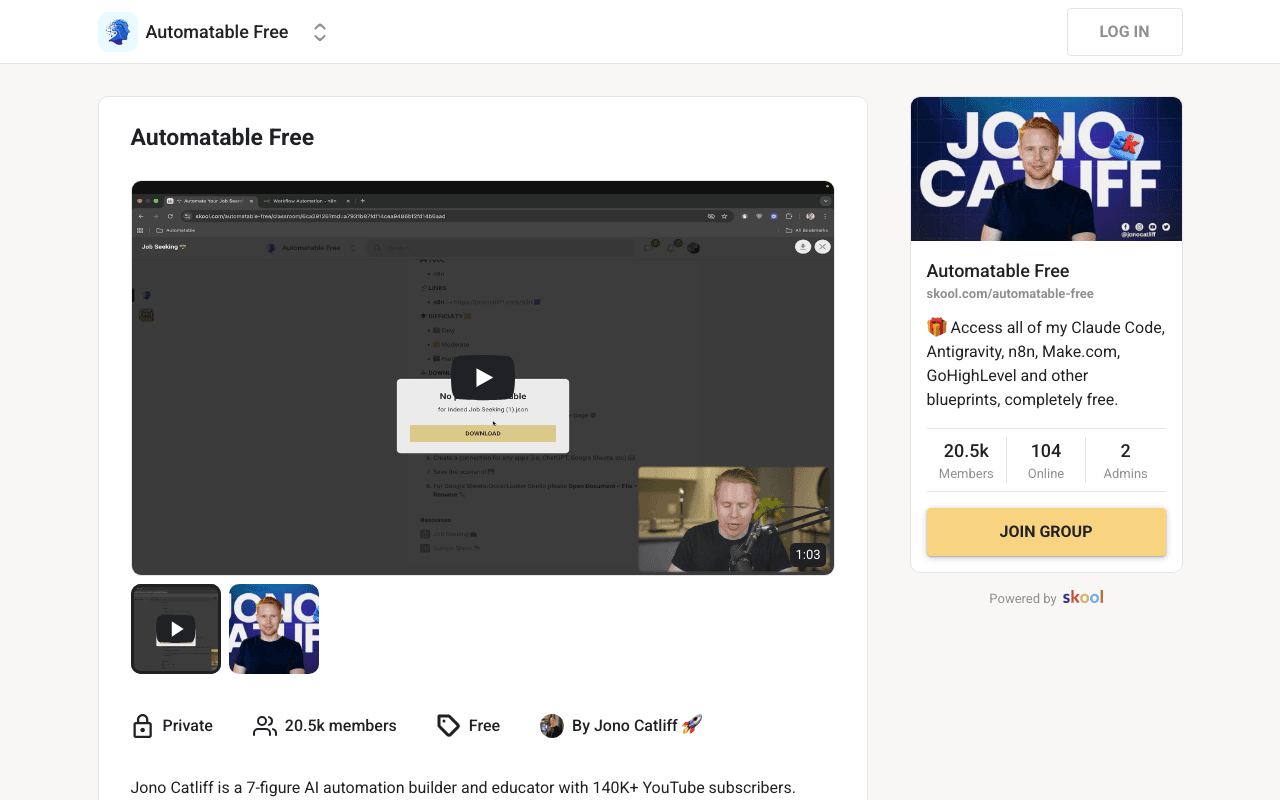Click the Private label text
This screenshot has height=800, width=1280.
[x=188, y=726]
